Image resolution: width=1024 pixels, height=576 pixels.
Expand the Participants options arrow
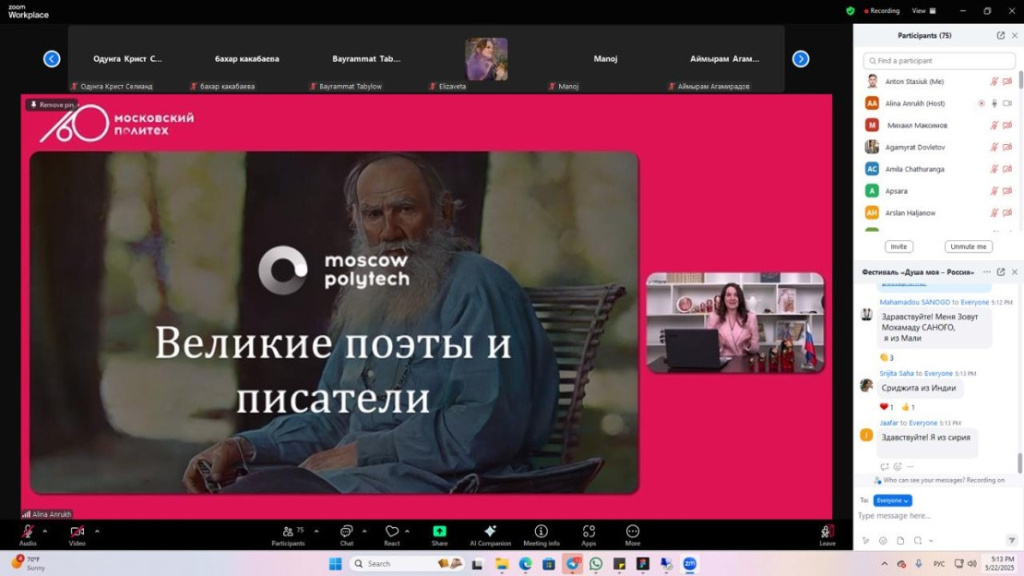tap(316, 531)
